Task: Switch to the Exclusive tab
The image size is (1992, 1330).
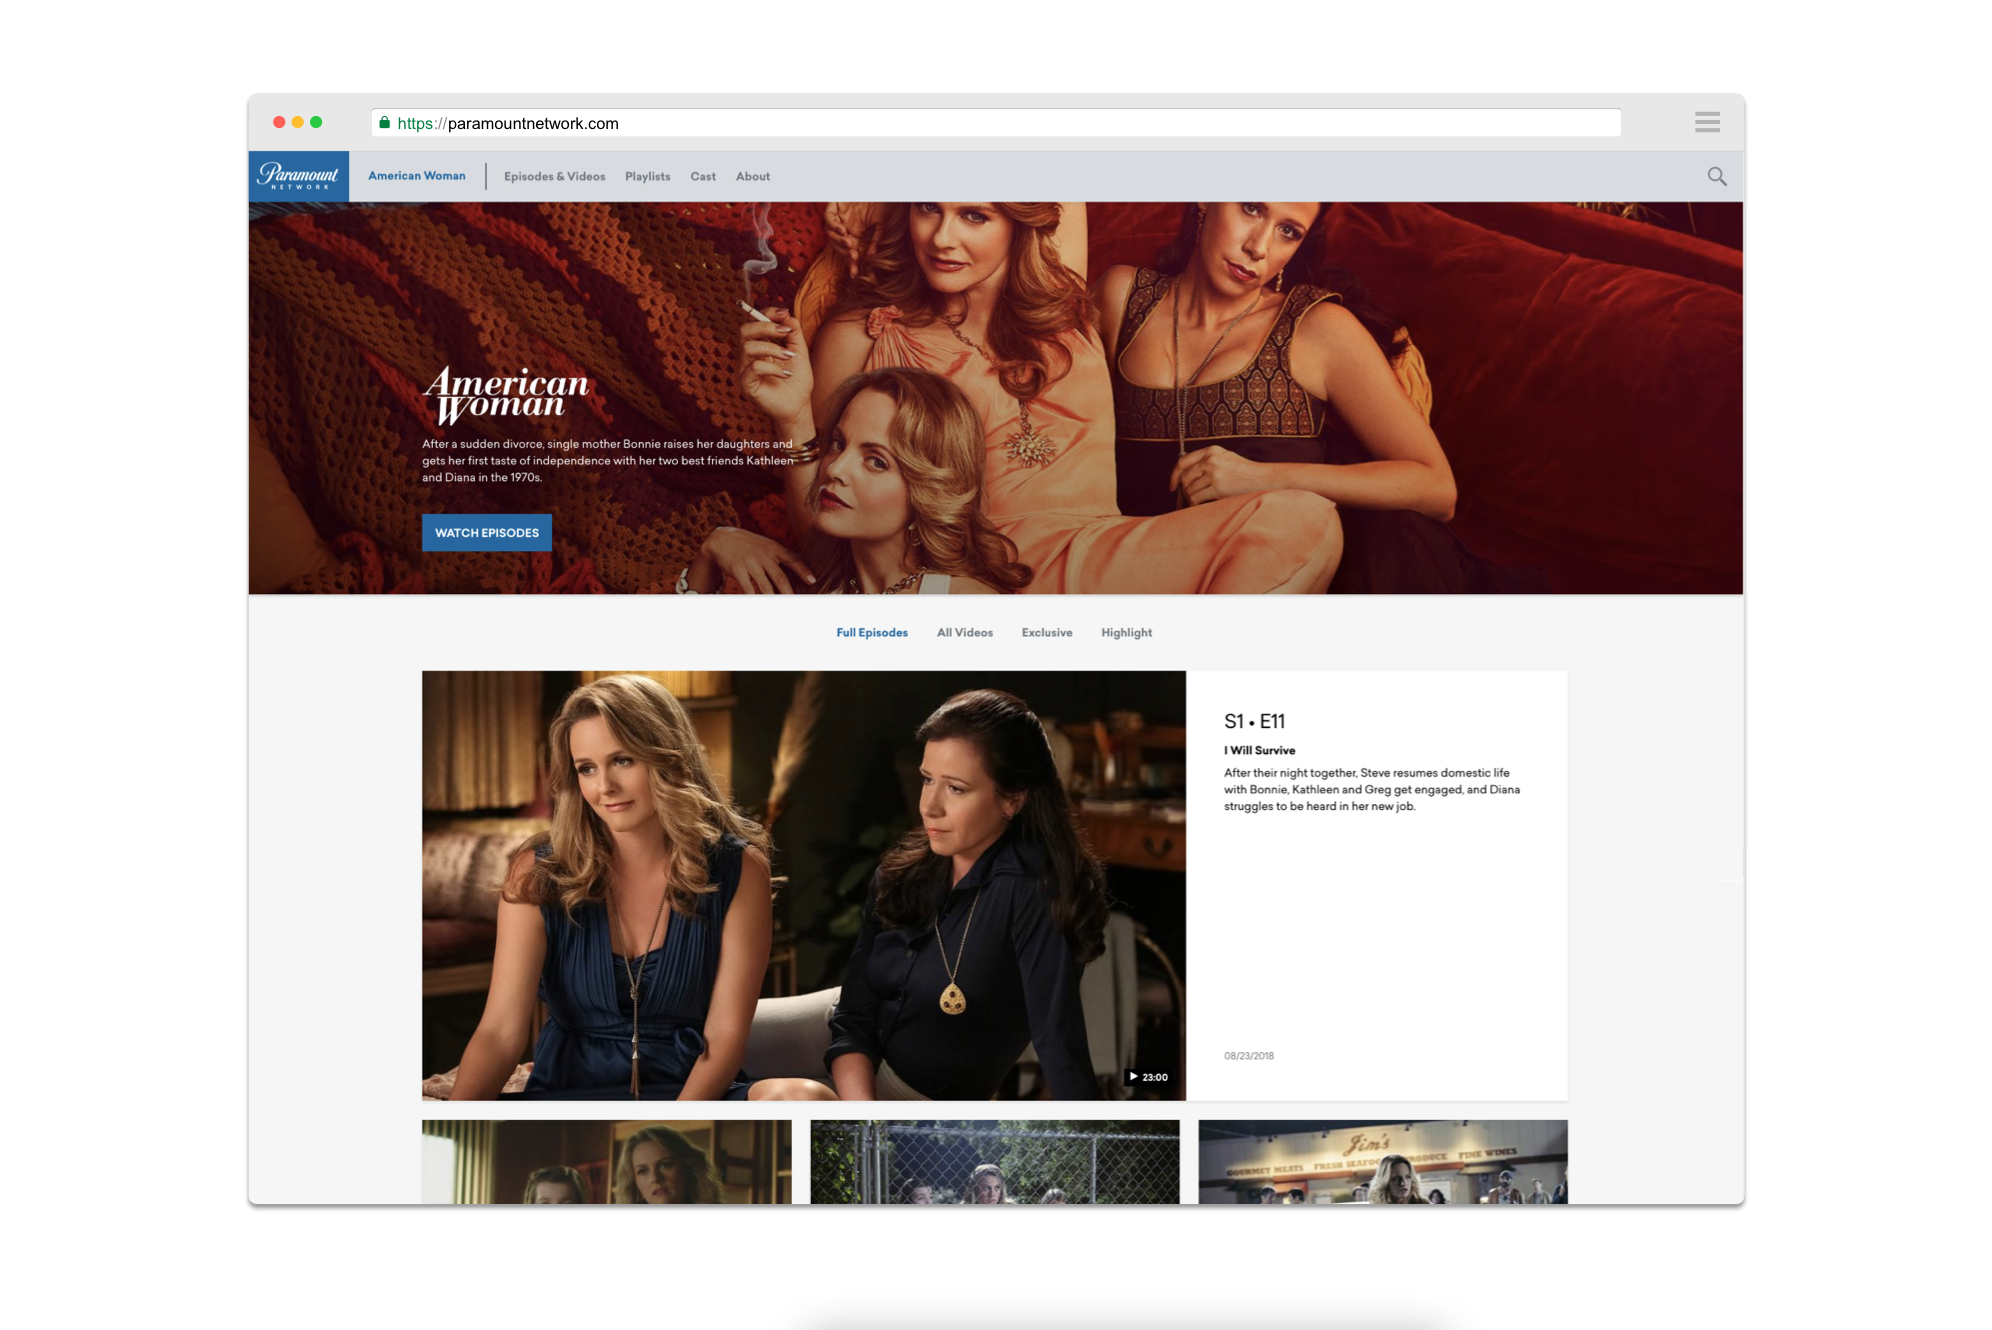Action: (x=1046, y=633)
